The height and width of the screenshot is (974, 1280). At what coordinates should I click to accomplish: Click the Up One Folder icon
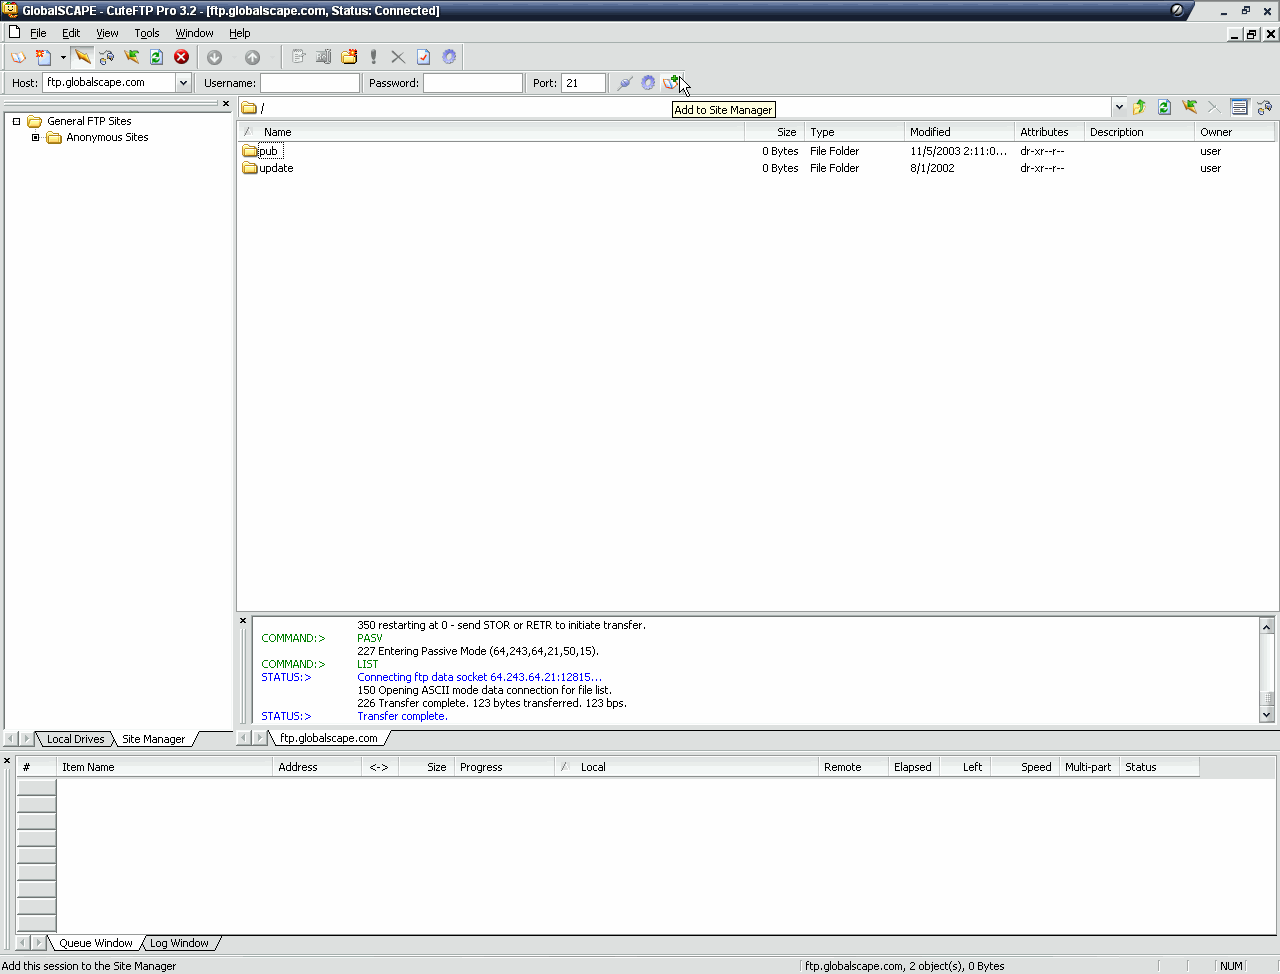tap(1139, 107)
